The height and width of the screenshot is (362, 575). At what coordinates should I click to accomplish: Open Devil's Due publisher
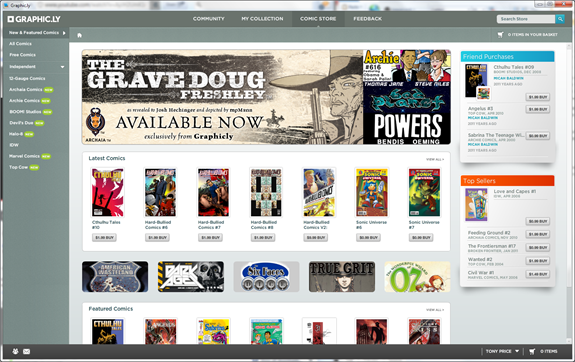pos(21,123)
